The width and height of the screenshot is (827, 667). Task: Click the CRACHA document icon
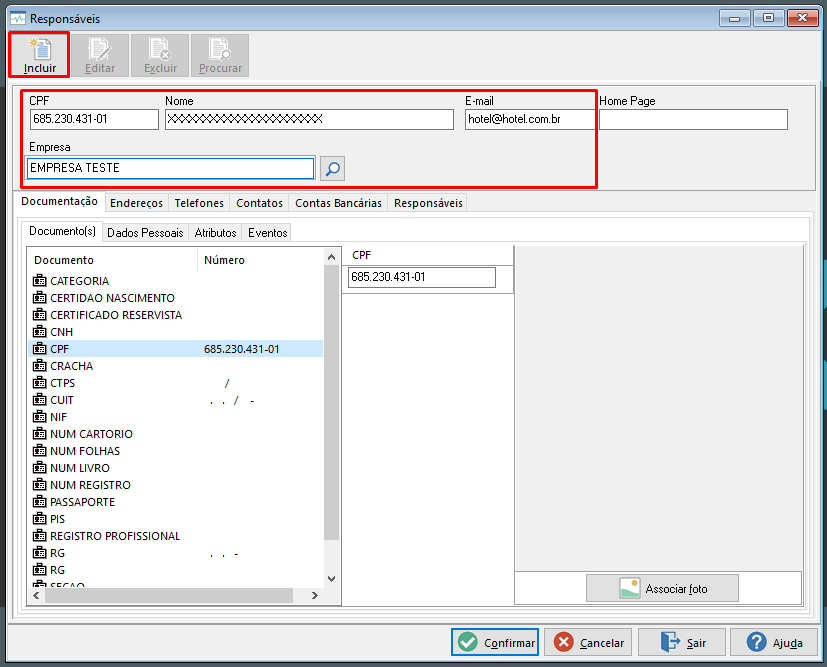(x=40, y=365)
